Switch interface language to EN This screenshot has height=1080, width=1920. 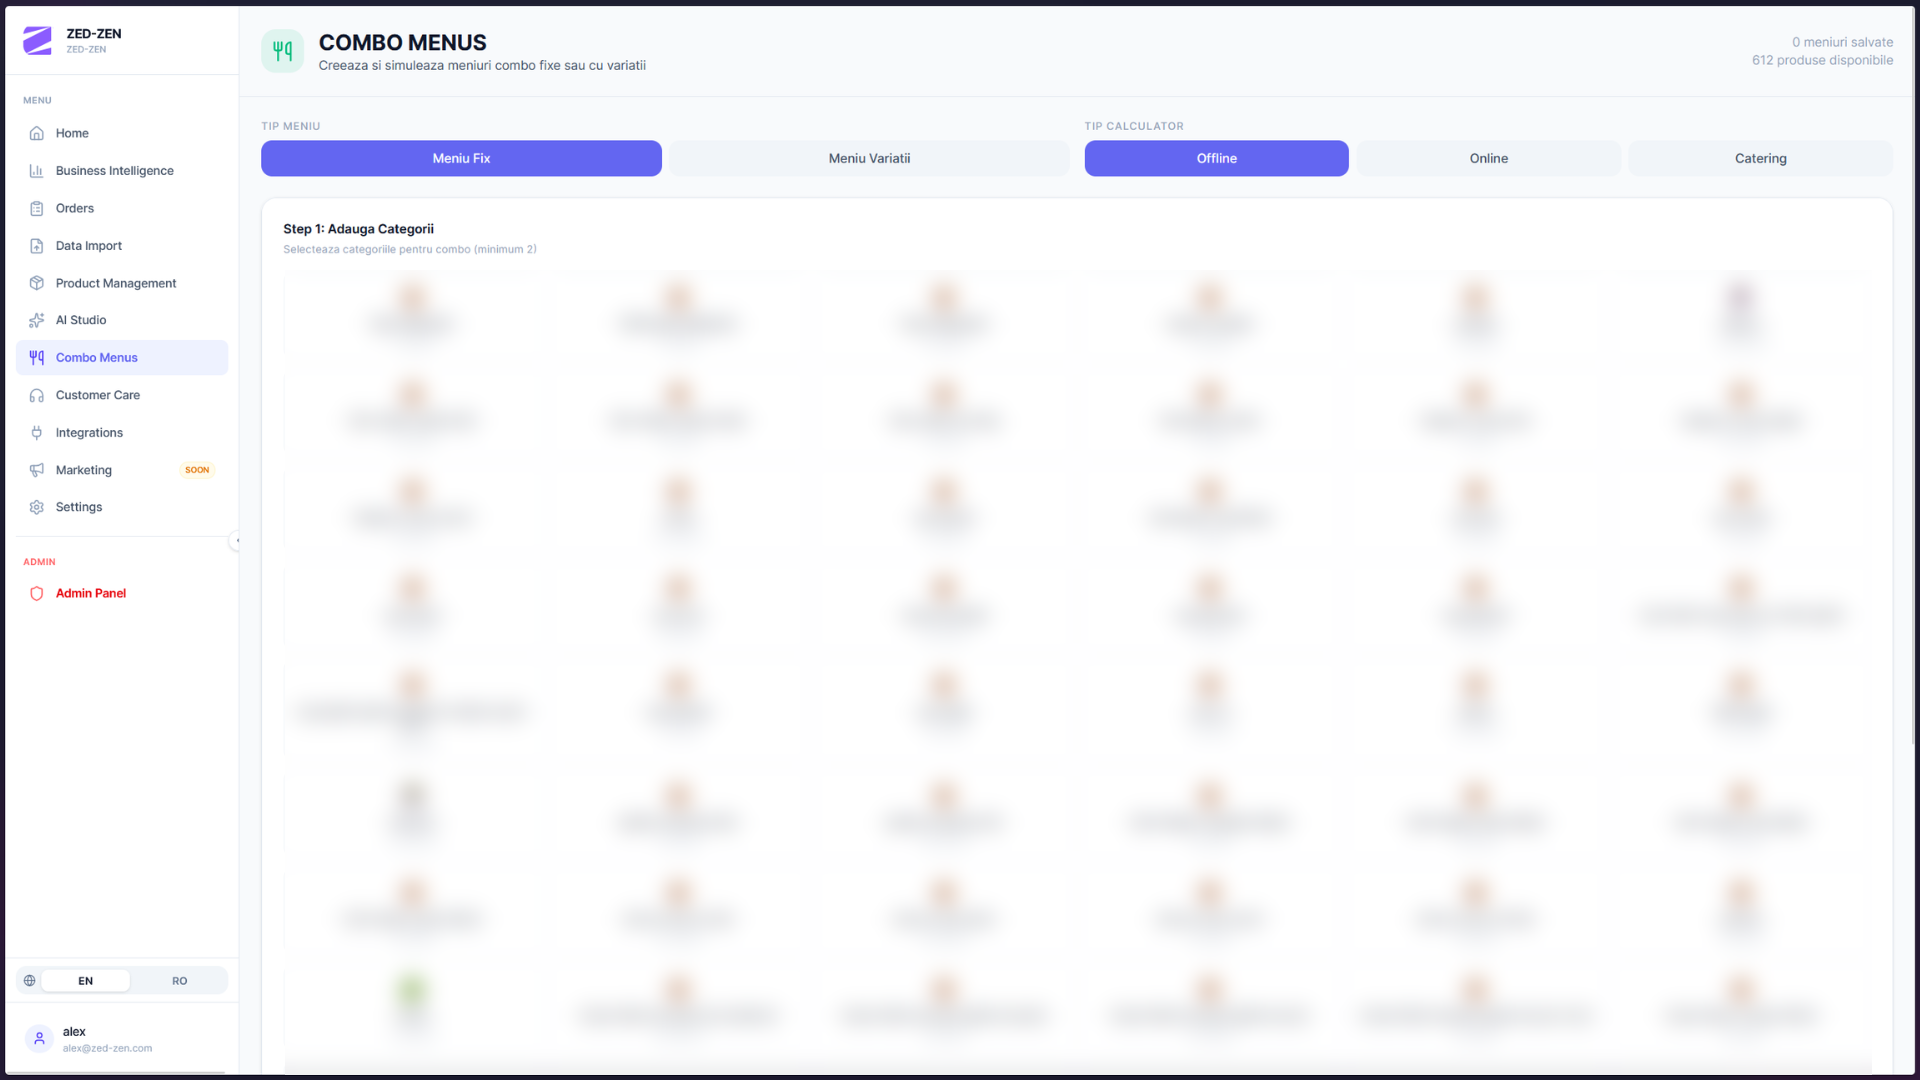(85, 981)
